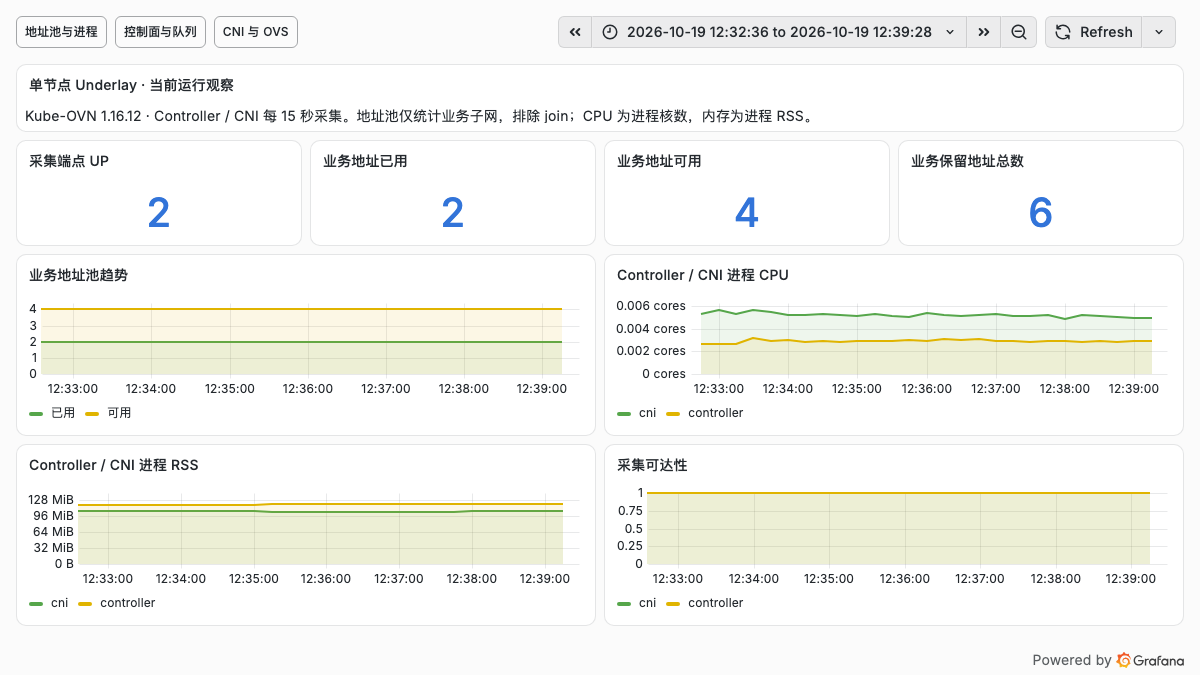The image size is (1200, 675).
Task: Open the 地址池与进程 dashboard link
Action: pyautogui.click(x=62, y=32)
